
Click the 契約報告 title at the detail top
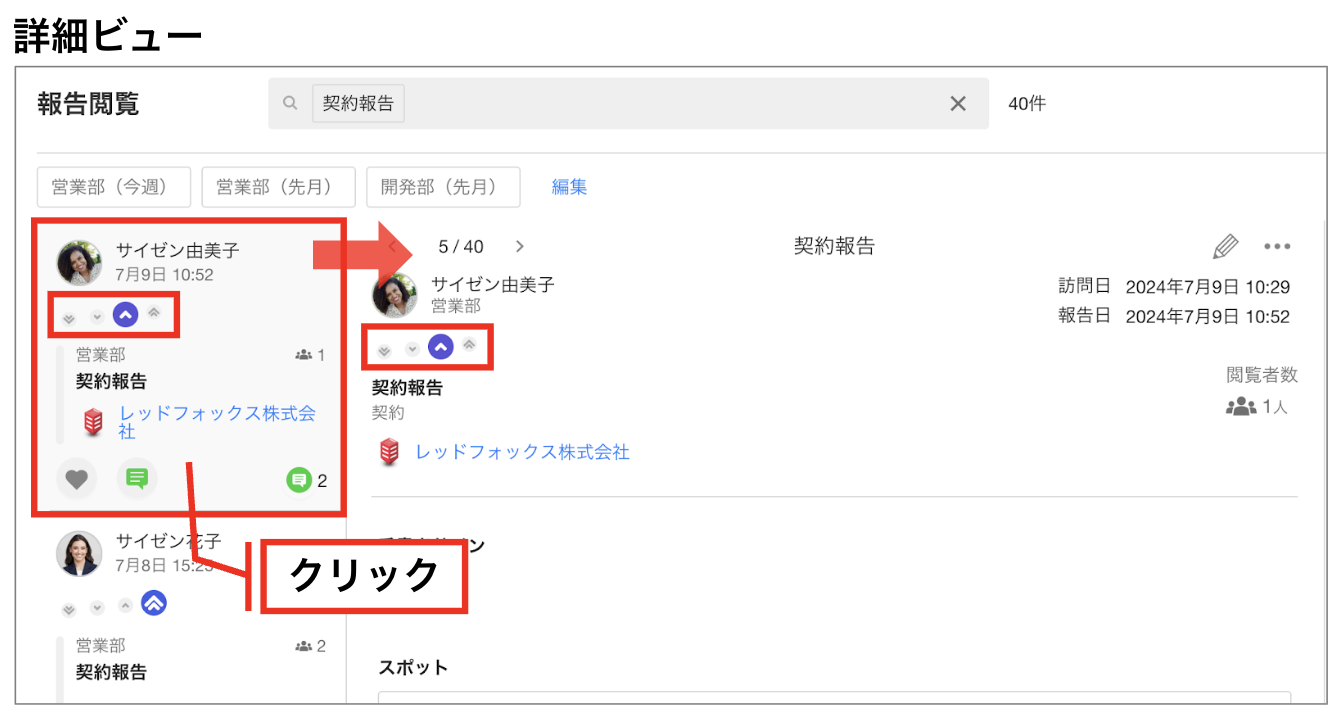pyautogui.click(x=834, y=247)
